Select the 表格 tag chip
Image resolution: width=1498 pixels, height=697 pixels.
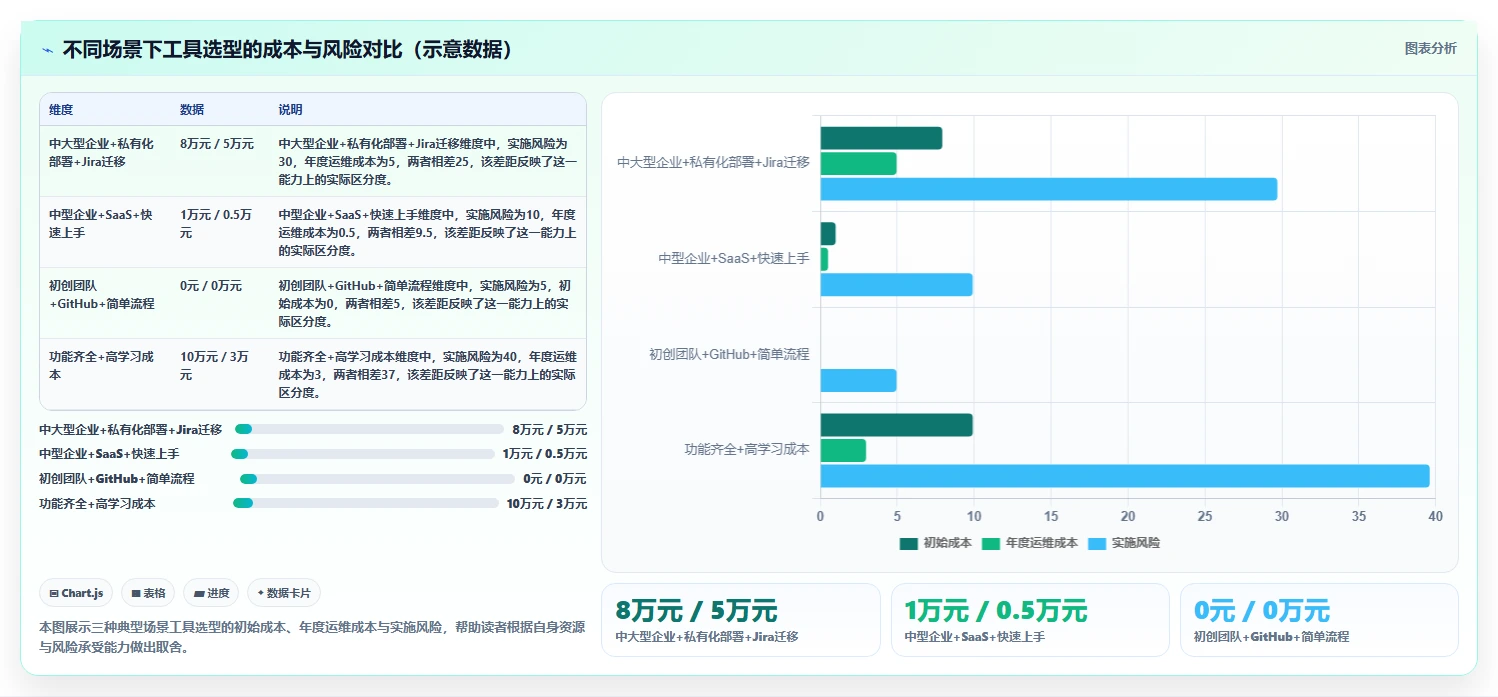tap(148, 593)
